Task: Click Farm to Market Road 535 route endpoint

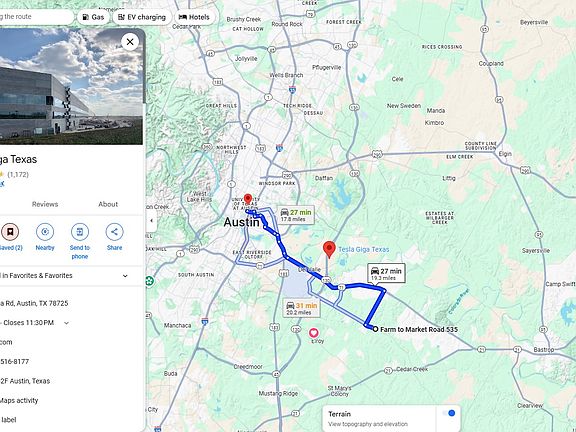Action: pyautogui.click(x=375, y=329)
